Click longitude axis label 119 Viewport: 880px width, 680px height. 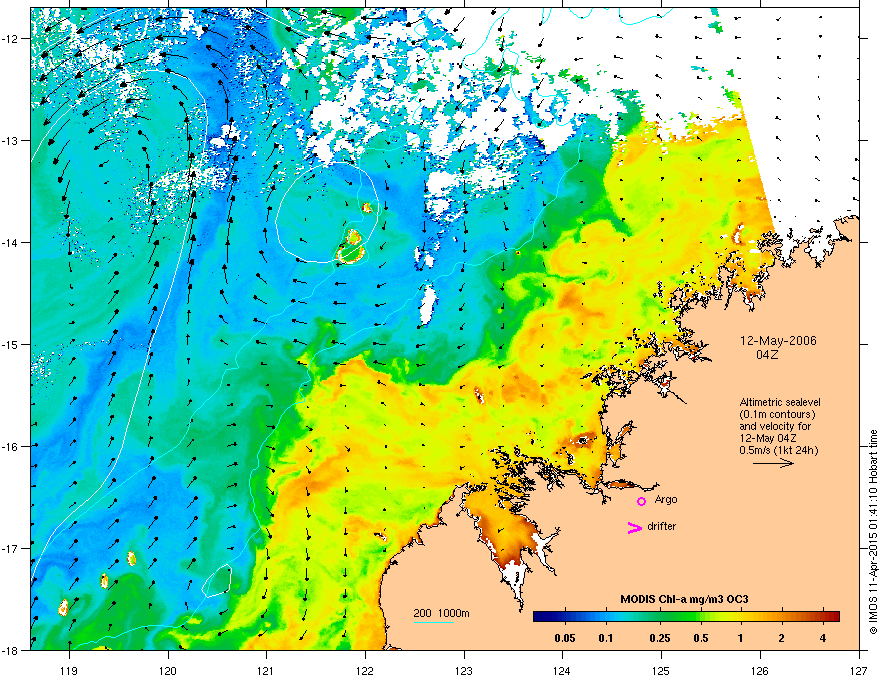point(69,670)
